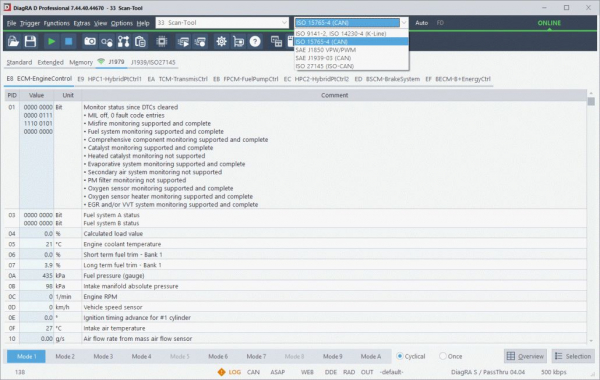Screen dimensions: 600x380
Task: Click the Mode 1 button
Action: tap(26, 356)
